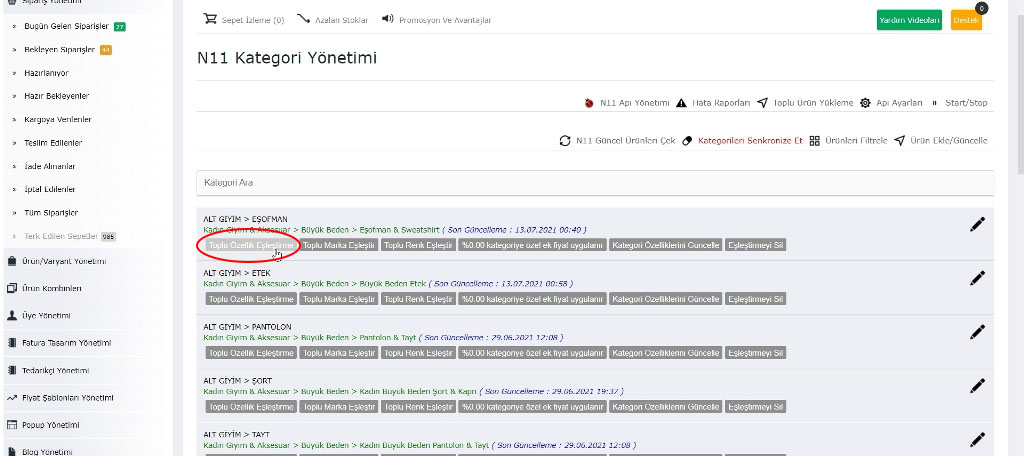Open Tüm Siparişler menu item

[x=51, y=213]
